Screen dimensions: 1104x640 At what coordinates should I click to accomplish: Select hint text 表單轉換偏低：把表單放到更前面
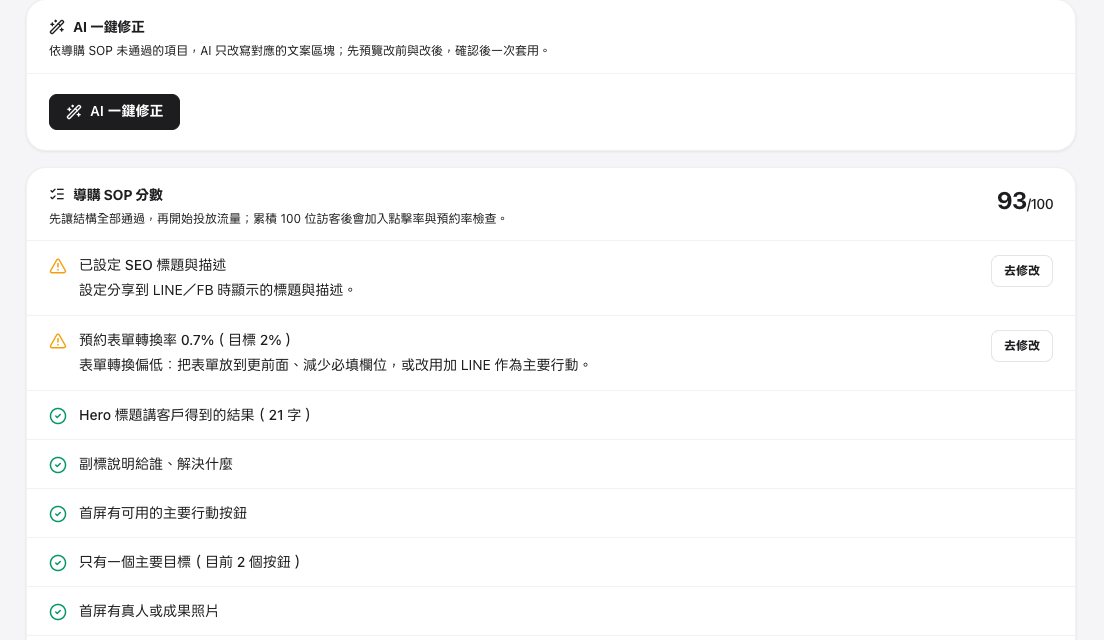[x=334, y=365]
